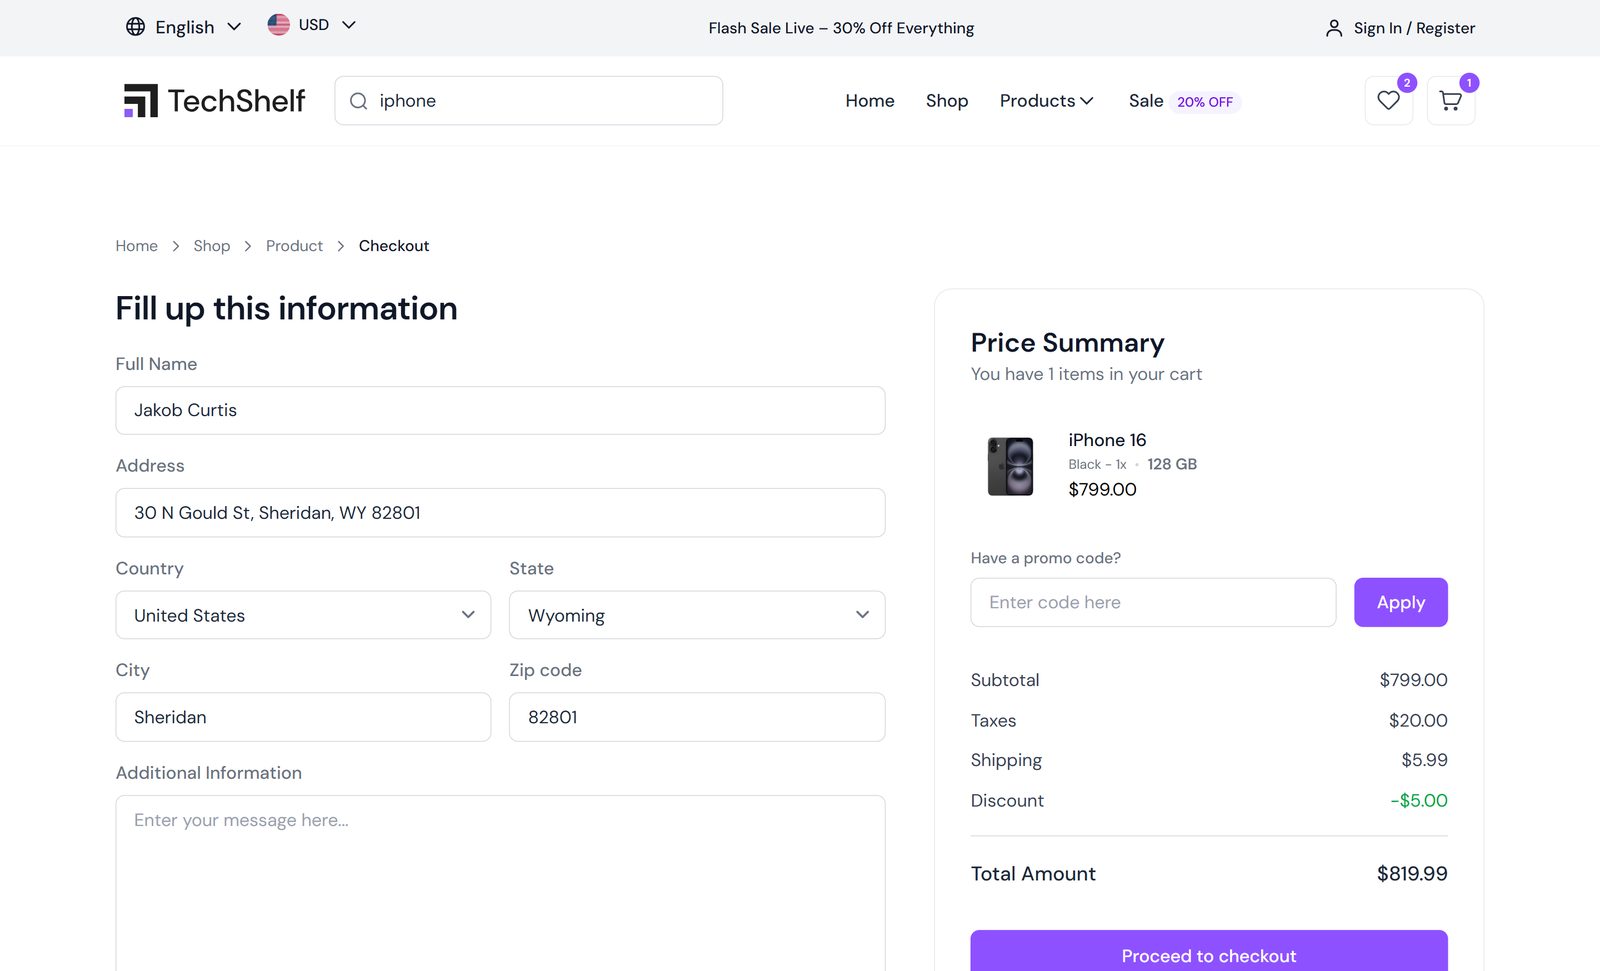The width and height of the screenshot is (1600, 971).
Task: Click the Product breadcrumb link
Action: [x=294, y=246]
